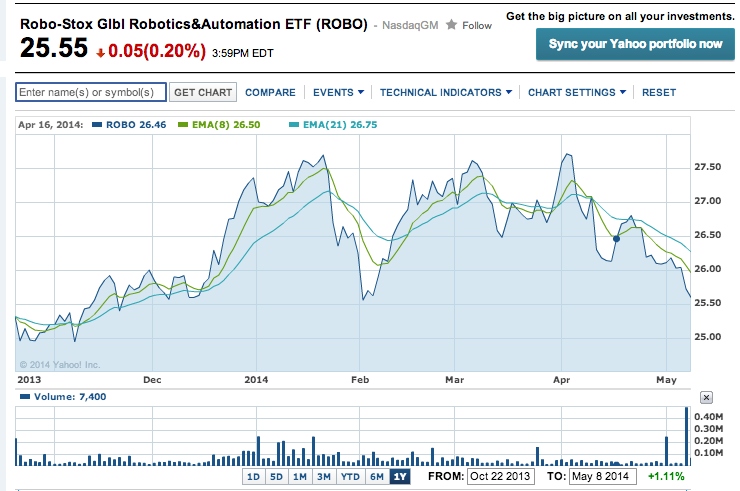Open Chart Settings dropdown
The width and height of the screenshot is (740, 491).
pos(577,93)
